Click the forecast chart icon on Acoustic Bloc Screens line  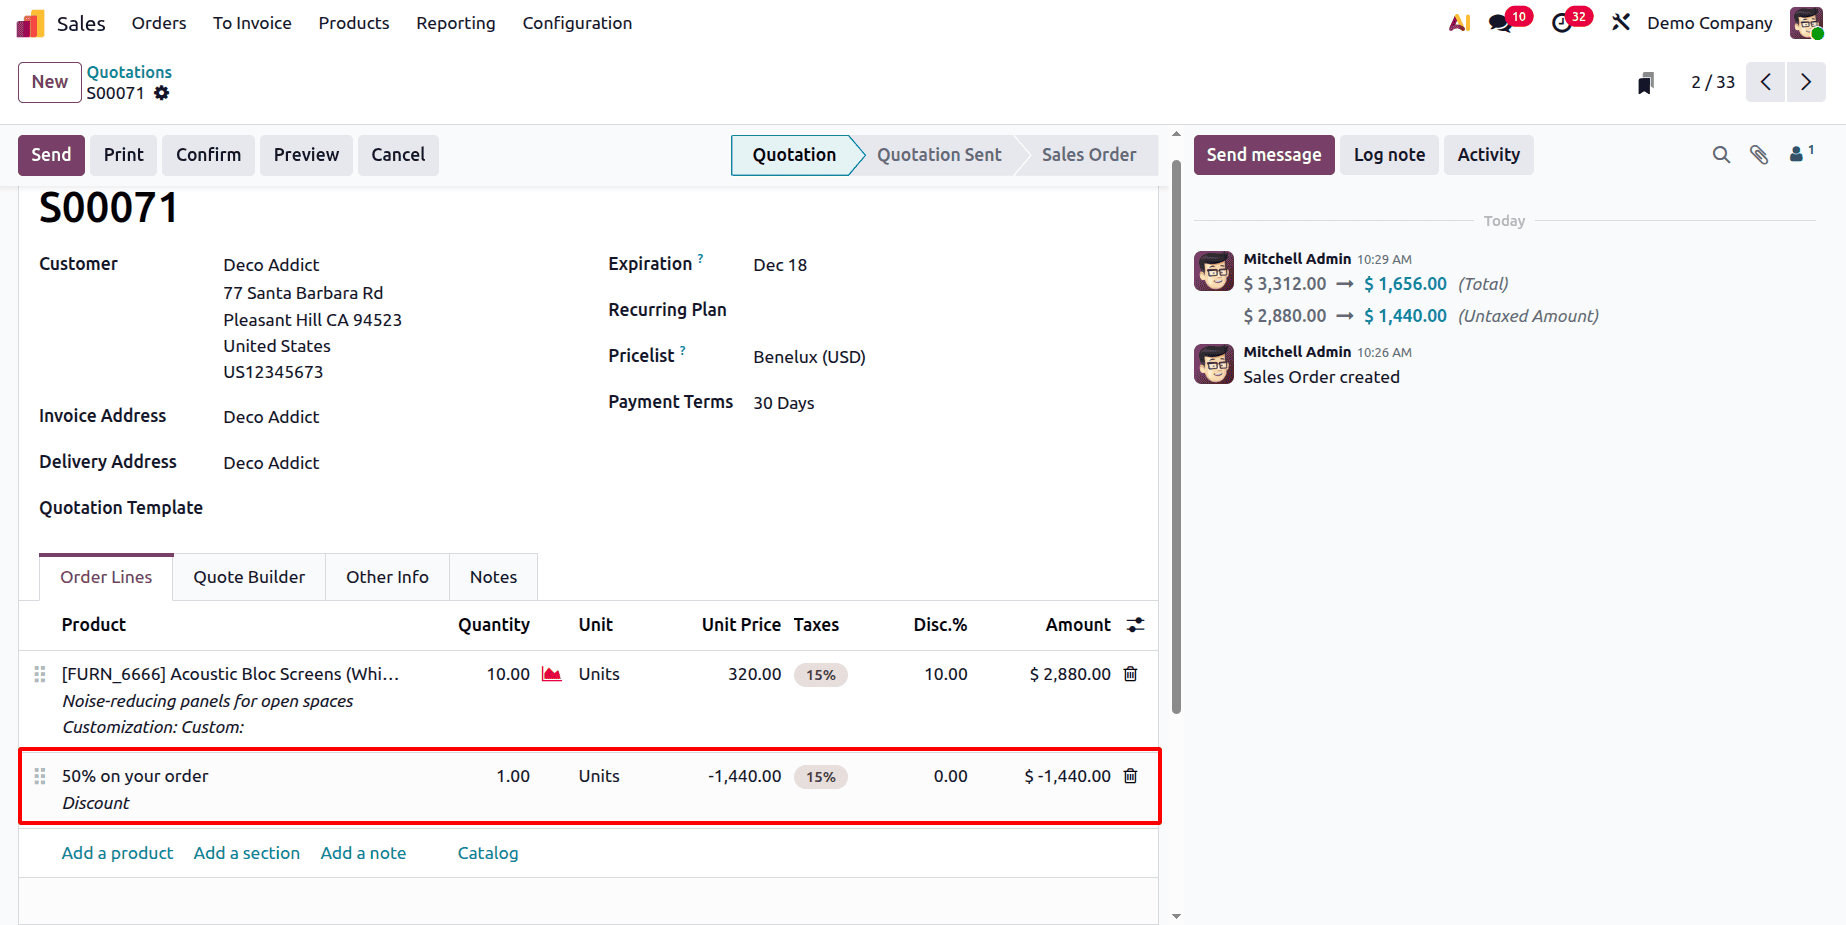pos(551,674)
